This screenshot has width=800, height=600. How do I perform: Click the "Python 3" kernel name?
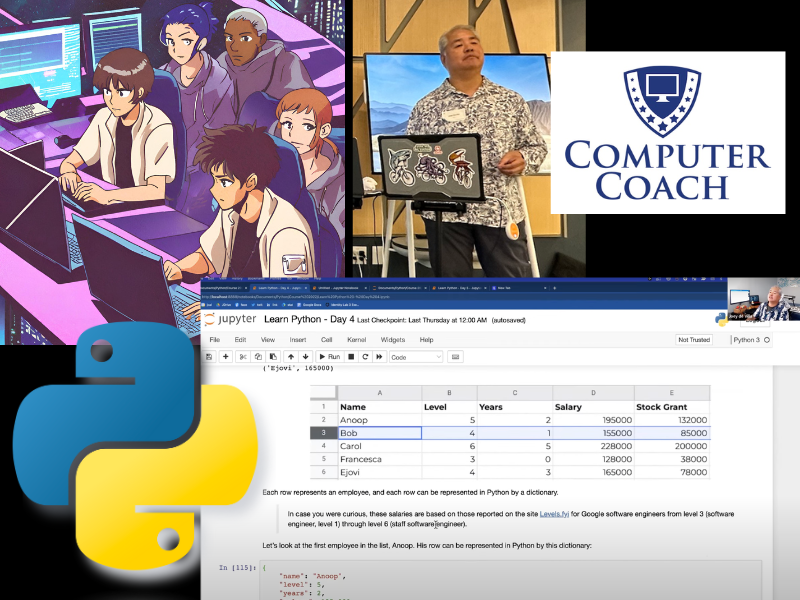pyautogui.click(x=746, y=340)
